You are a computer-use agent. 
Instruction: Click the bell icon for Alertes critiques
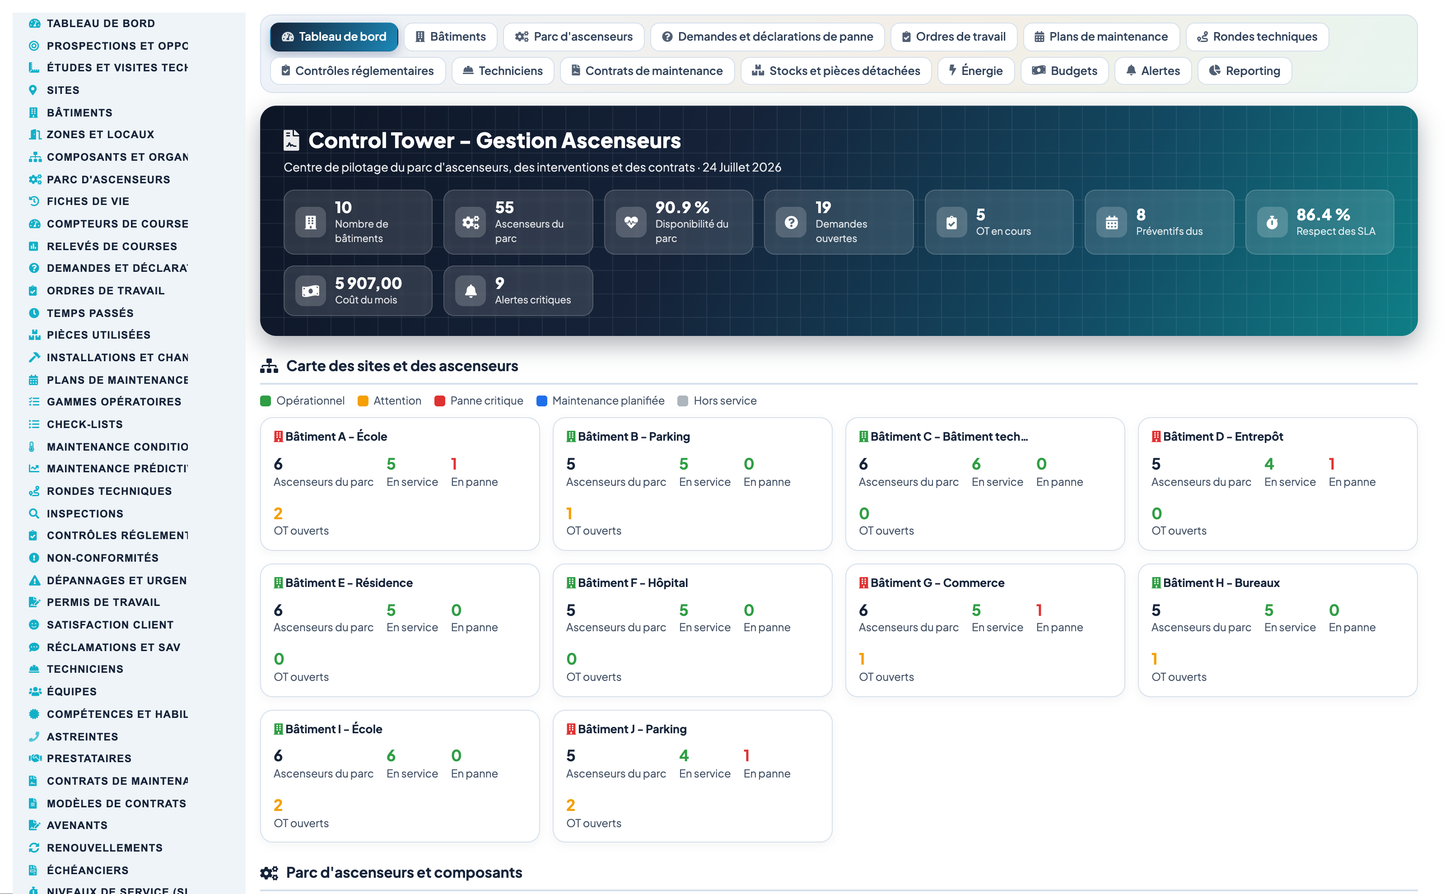[x=471, y=291]
